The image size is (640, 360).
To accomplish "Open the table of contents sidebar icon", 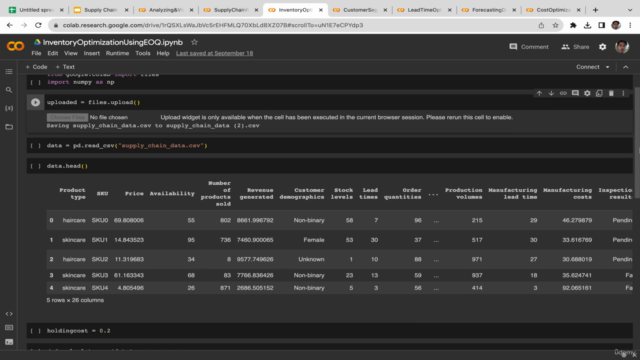I will point(9,72).
